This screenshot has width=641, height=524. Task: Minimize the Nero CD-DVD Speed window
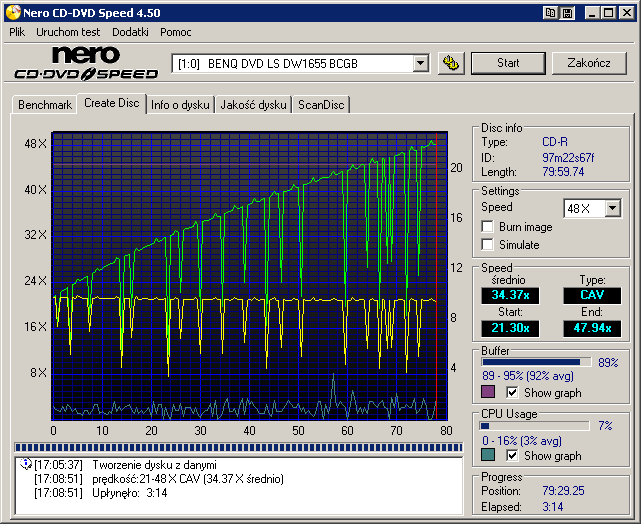tap(592, 13)
